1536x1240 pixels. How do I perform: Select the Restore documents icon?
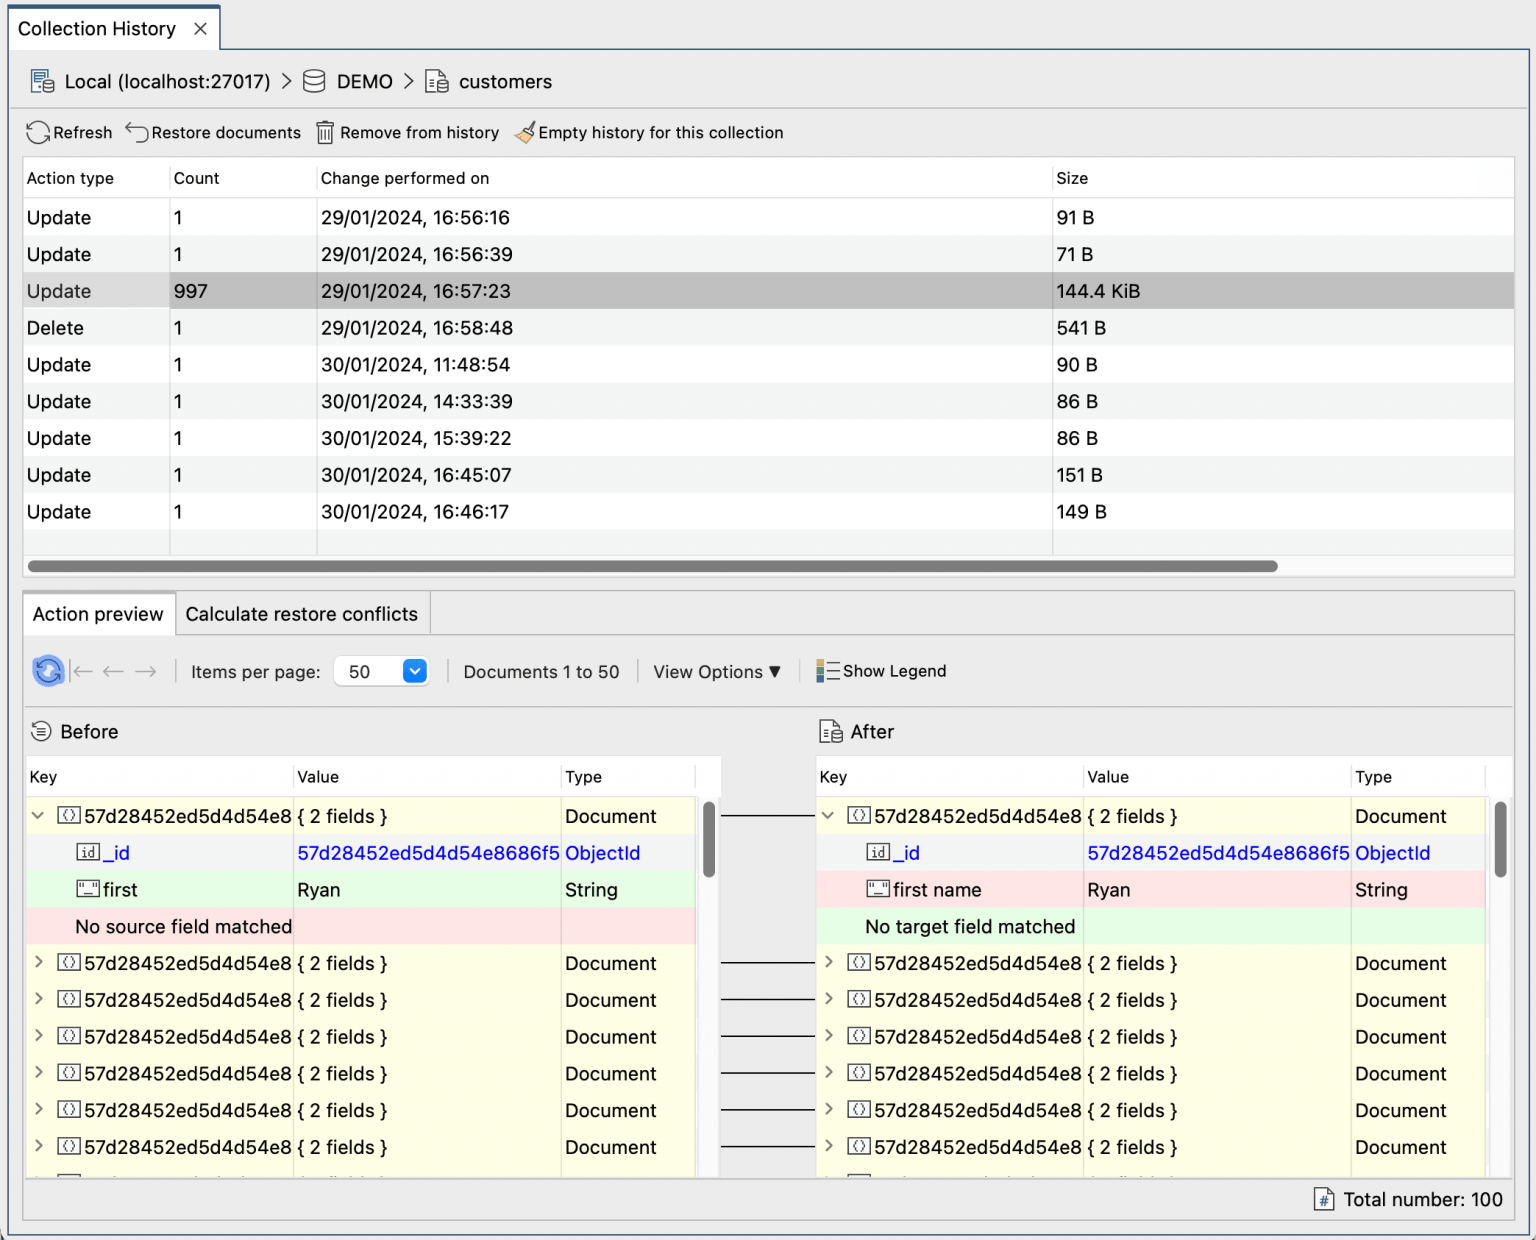pos(136,132)
